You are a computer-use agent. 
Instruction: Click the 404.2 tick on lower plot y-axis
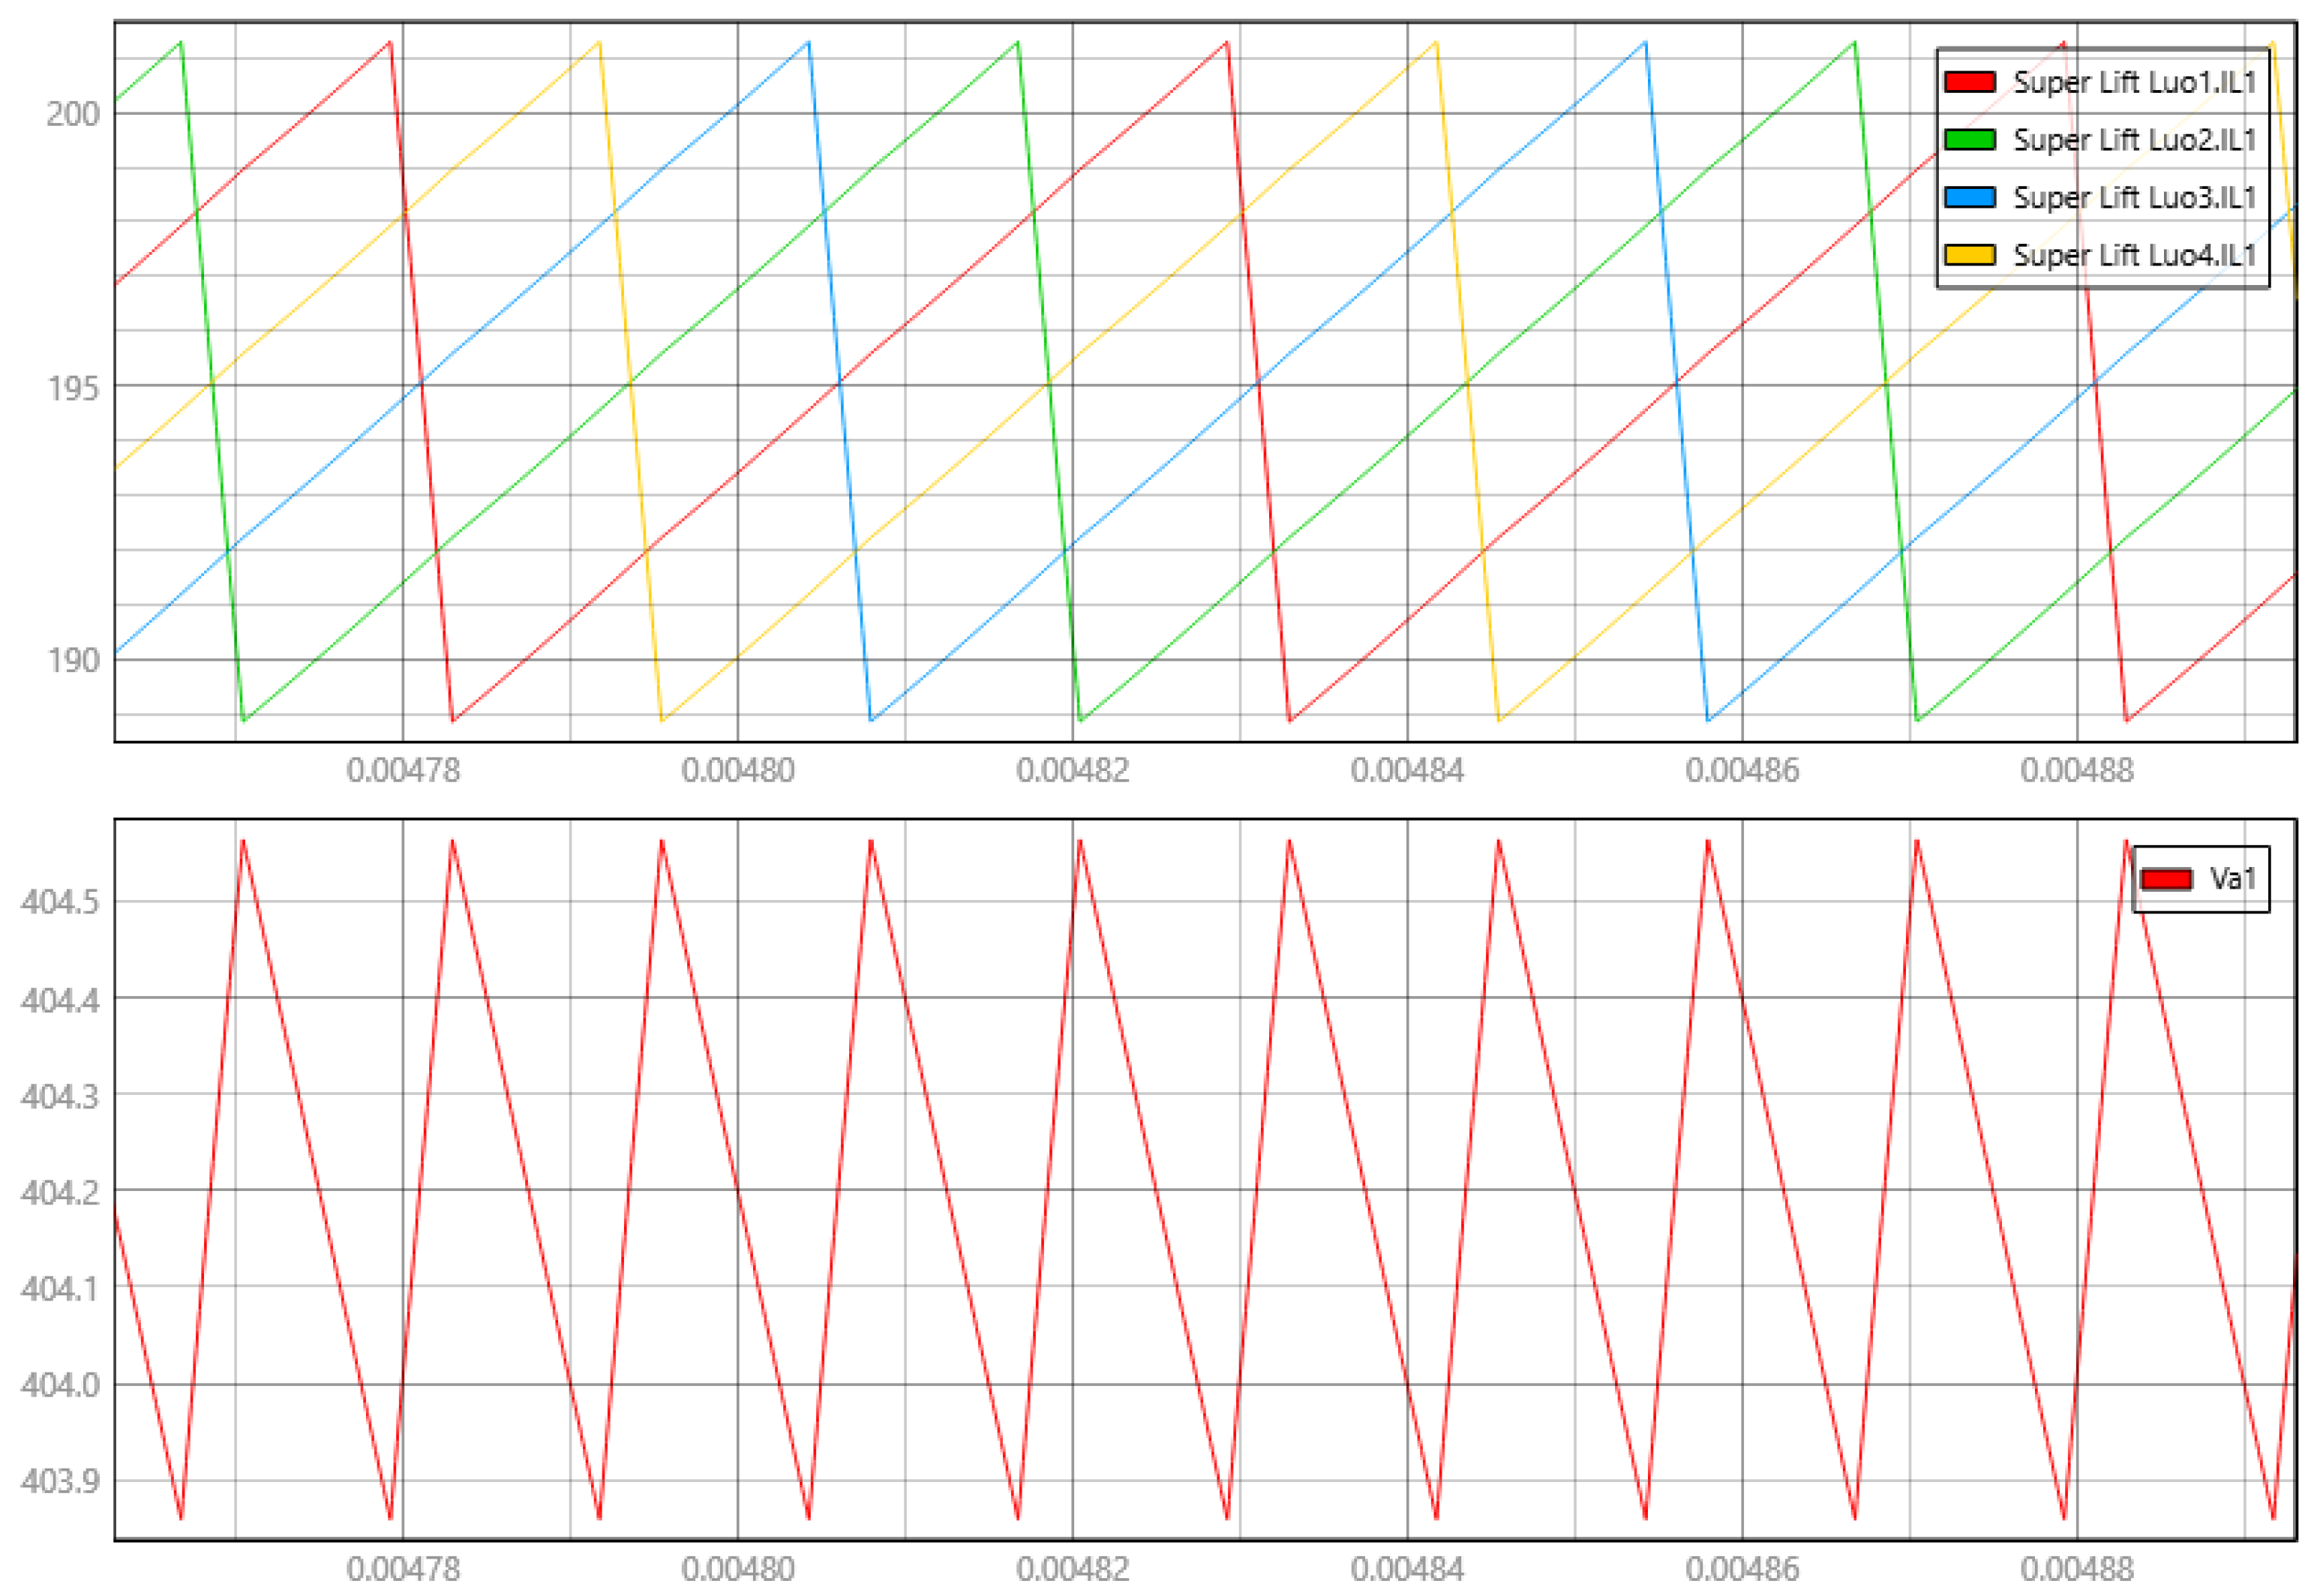[x=60, y=1192]
